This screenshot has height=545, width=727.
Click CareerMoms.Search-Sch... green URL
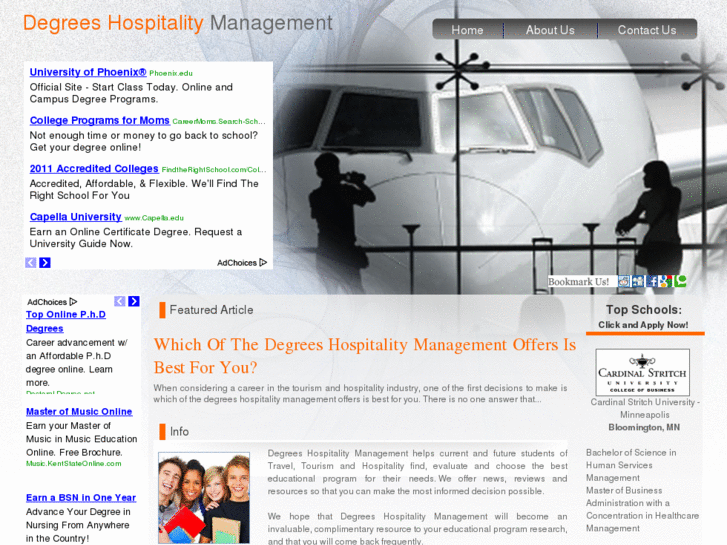[219, 122]
